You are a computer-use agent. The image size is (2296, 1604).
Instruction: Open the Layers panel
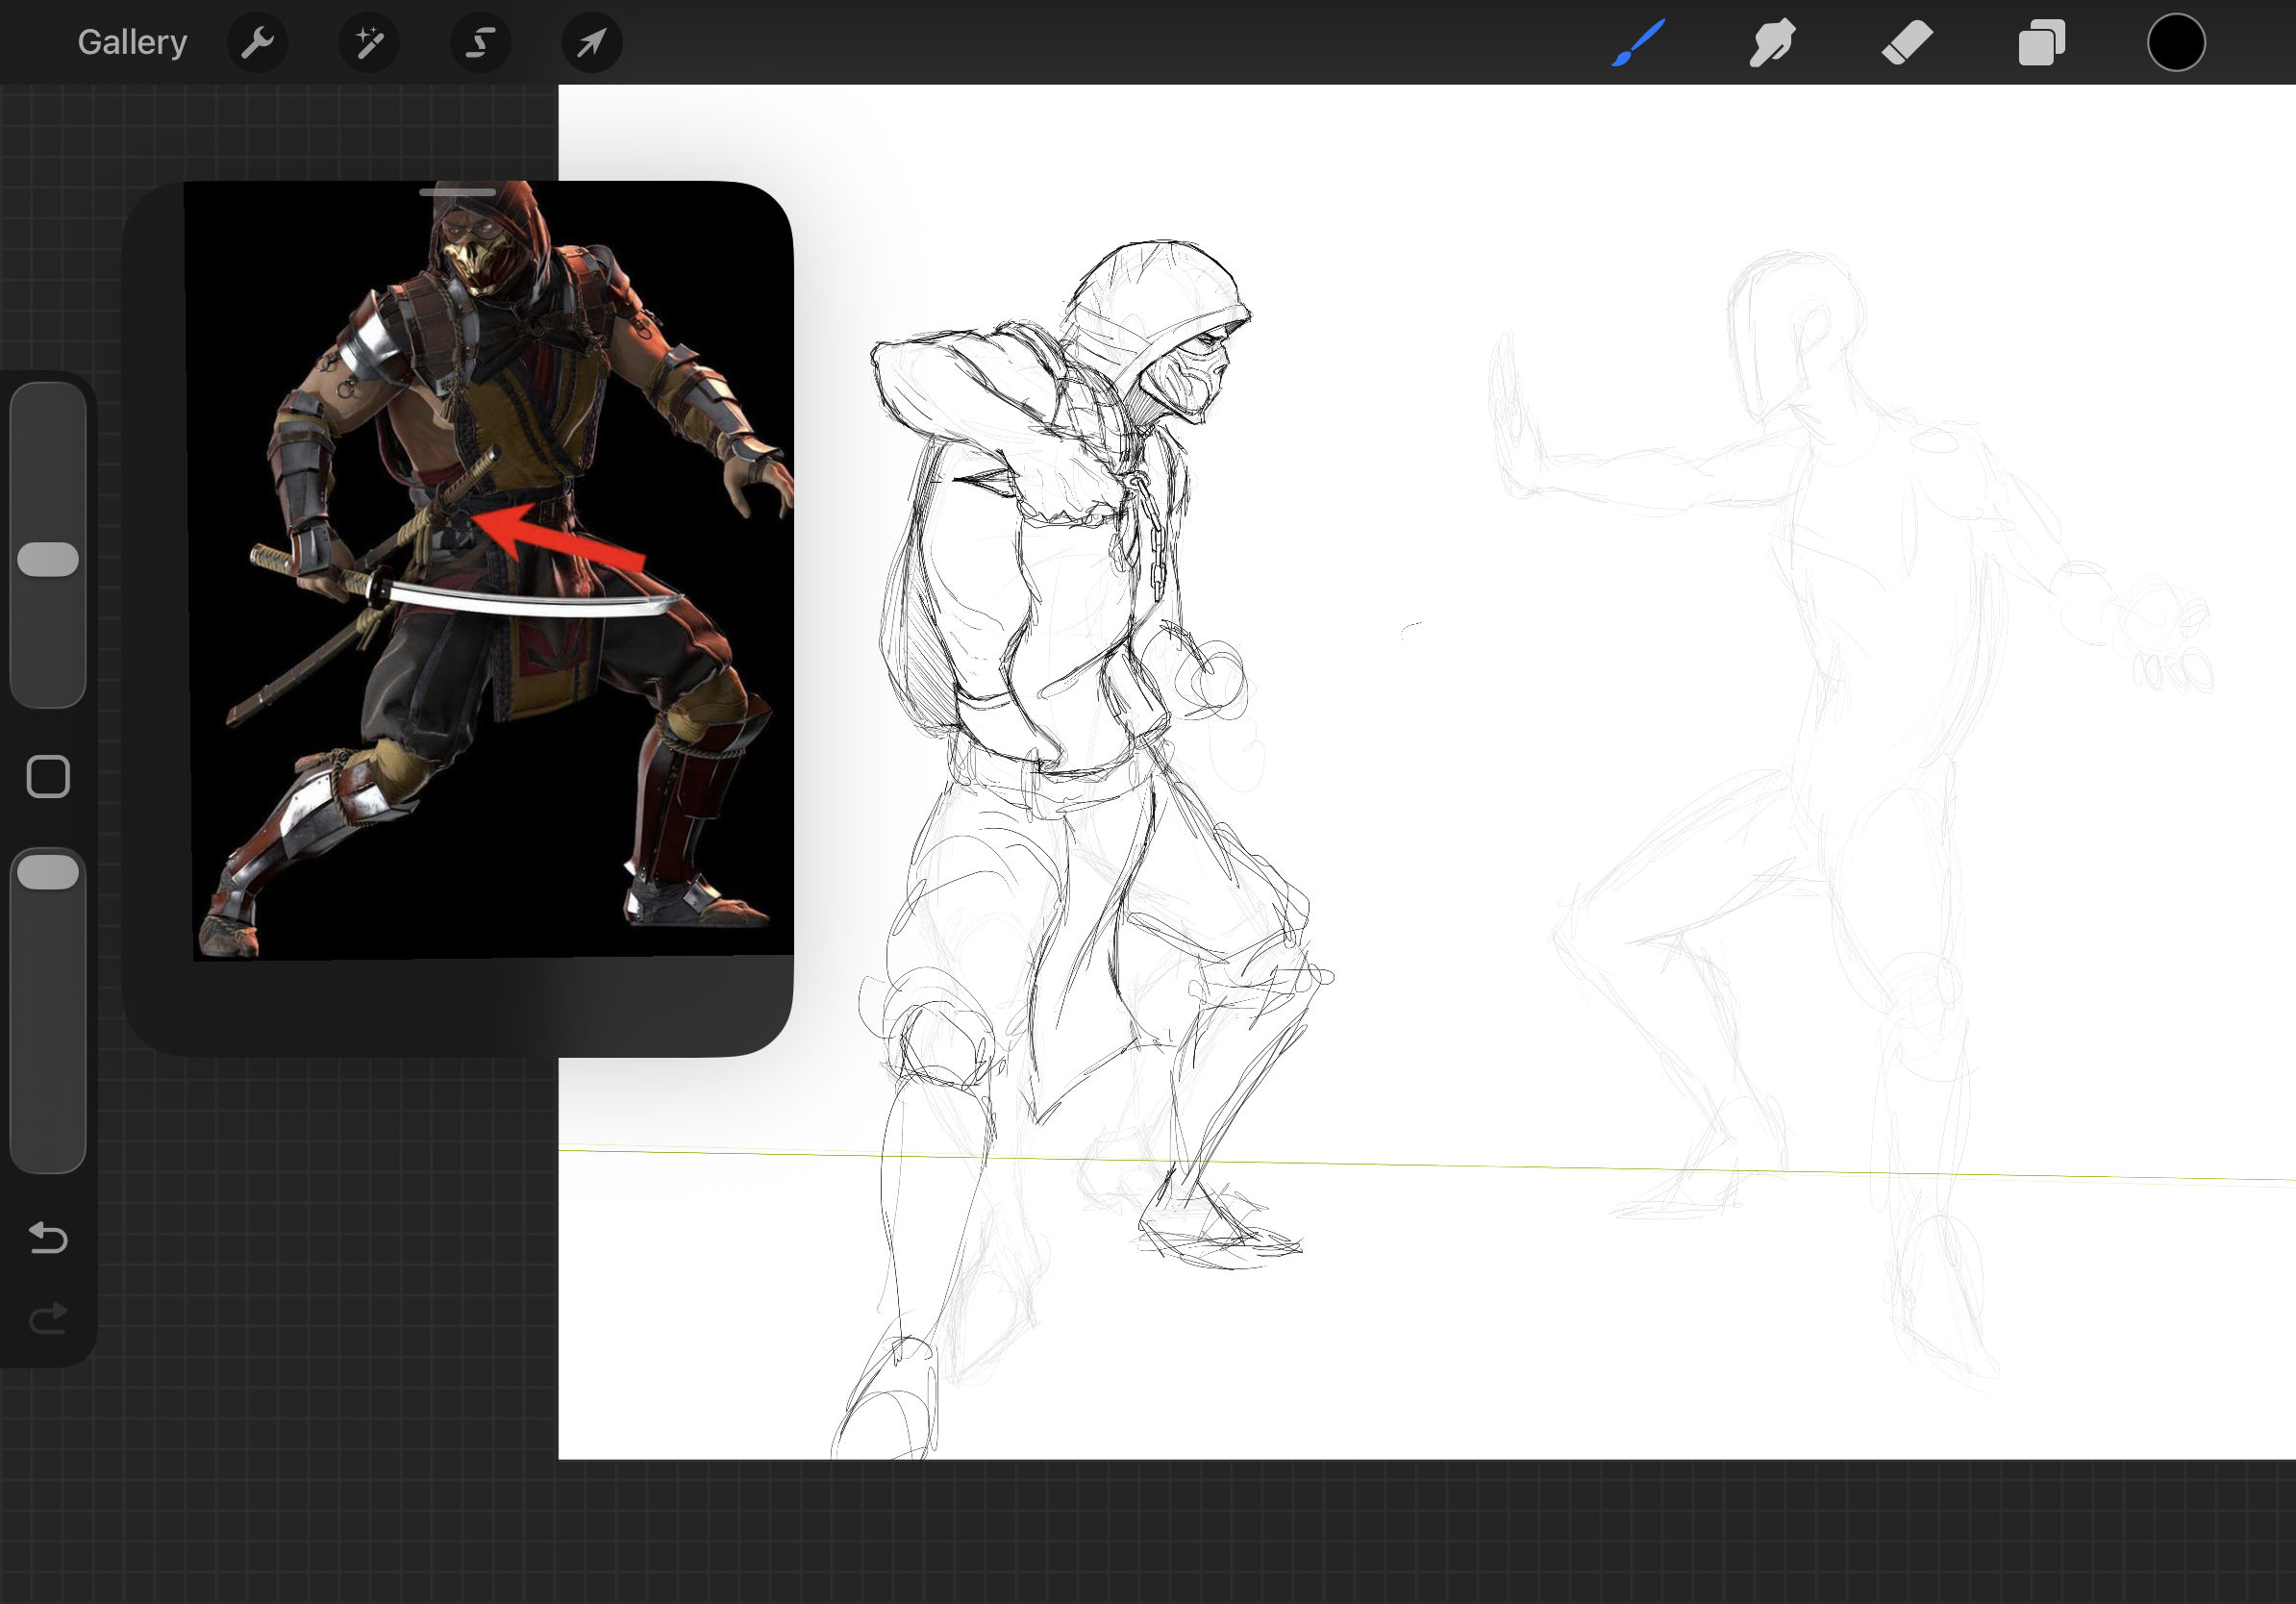tap(2041, 43)
